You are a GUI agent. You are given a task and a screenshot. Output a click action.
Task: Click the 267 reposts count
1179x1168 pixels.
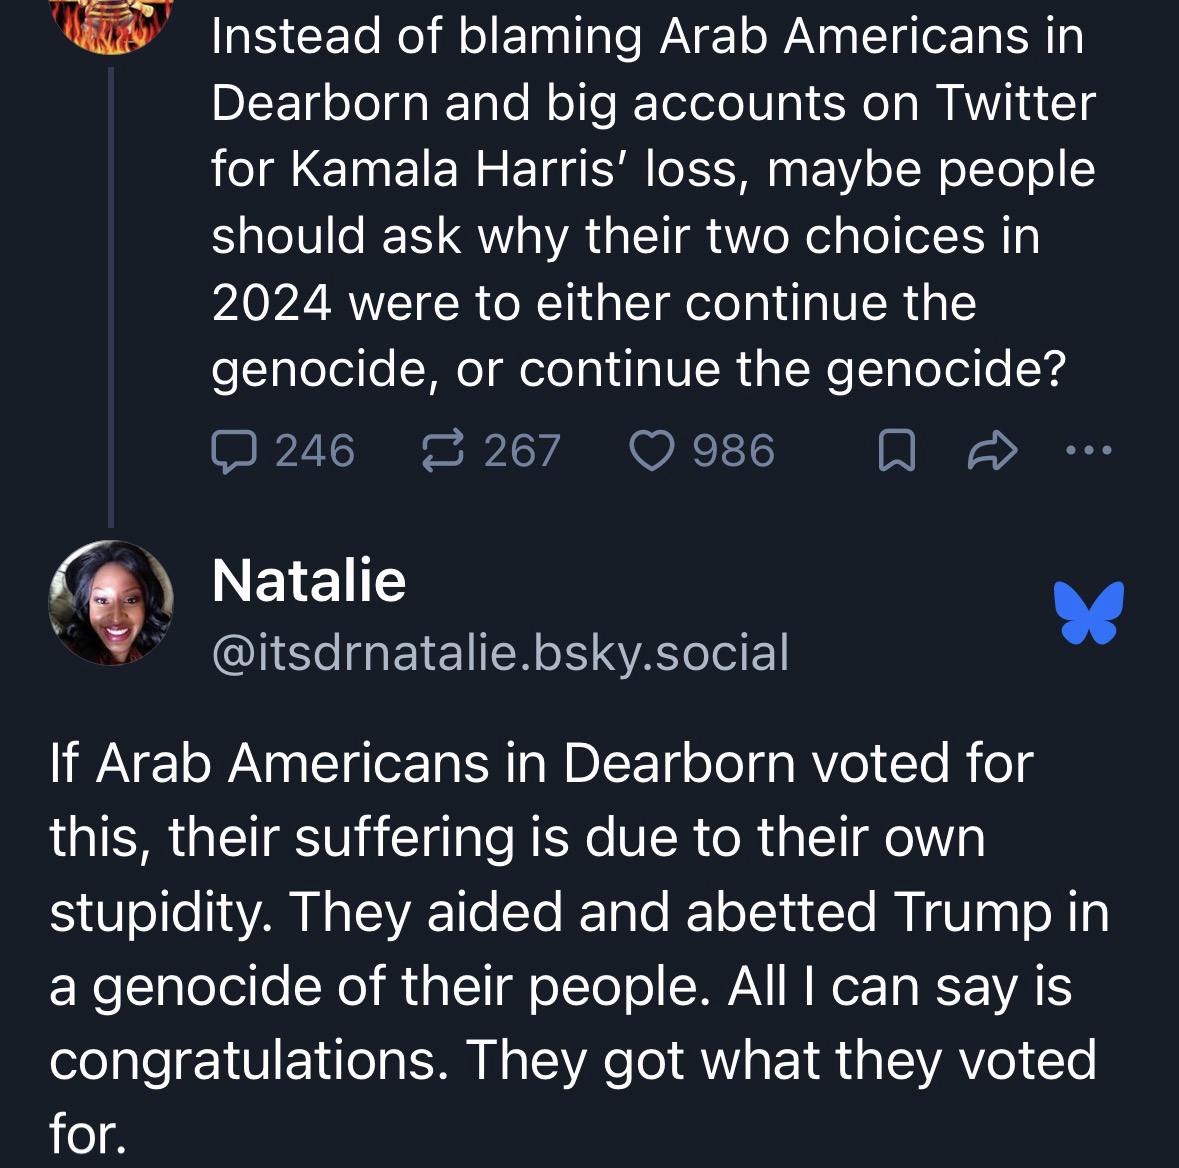click(522, 451)
